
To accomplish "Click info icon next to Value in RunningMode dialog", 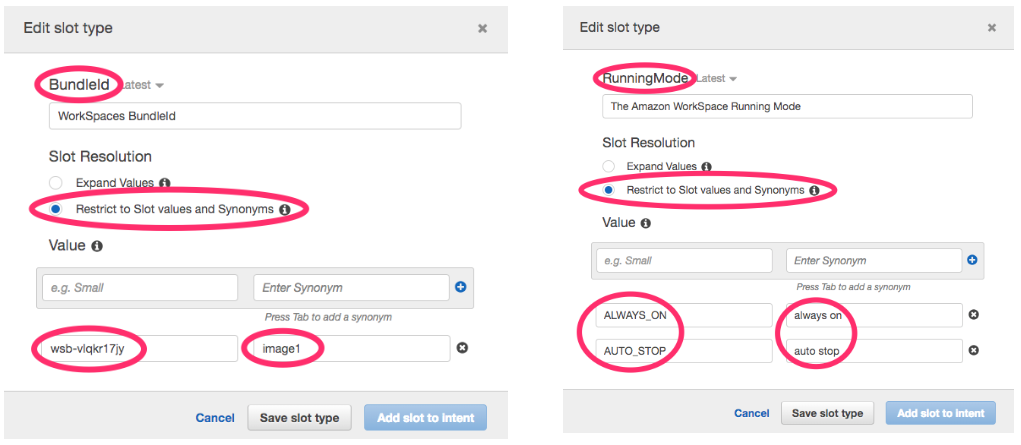I will (x=646, y=223).
